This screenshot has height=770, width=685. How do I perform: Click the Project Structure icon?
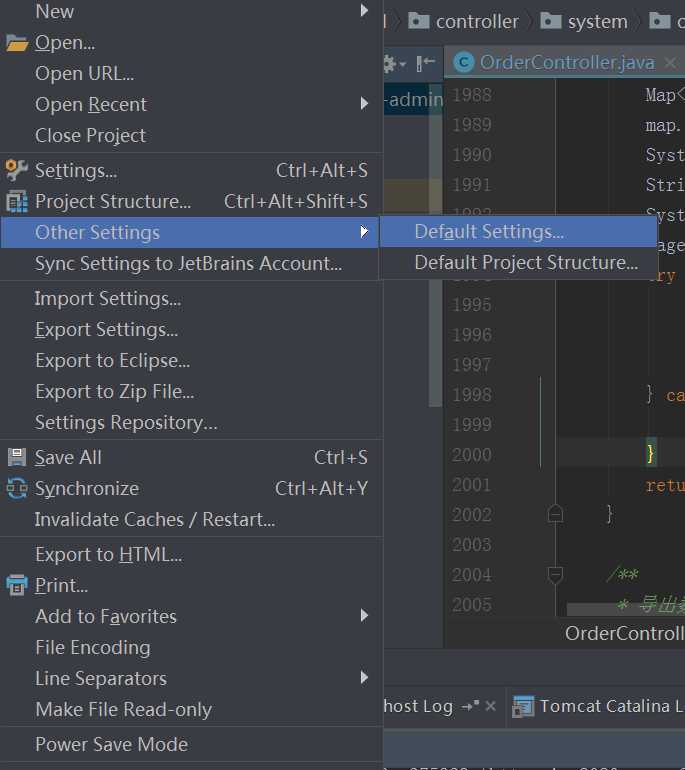(x=17, y=201)
